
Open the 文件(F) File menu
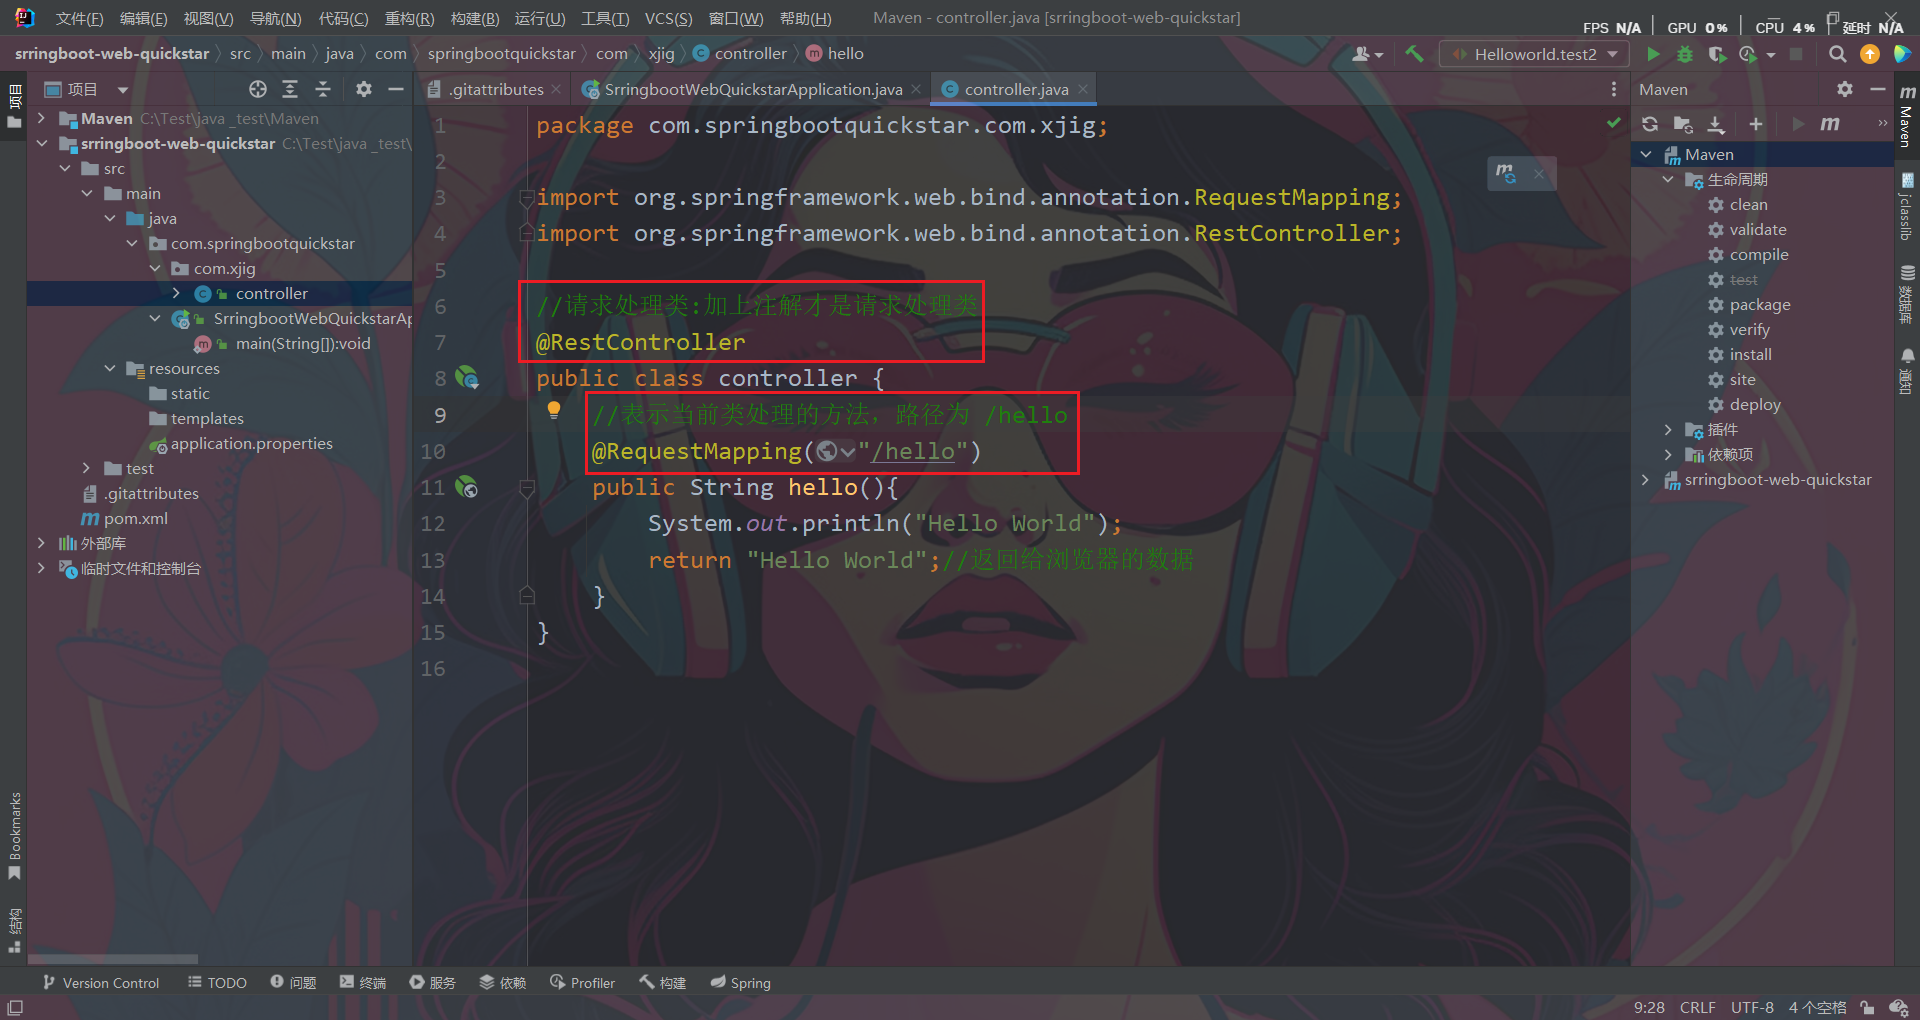click(80, 18)
